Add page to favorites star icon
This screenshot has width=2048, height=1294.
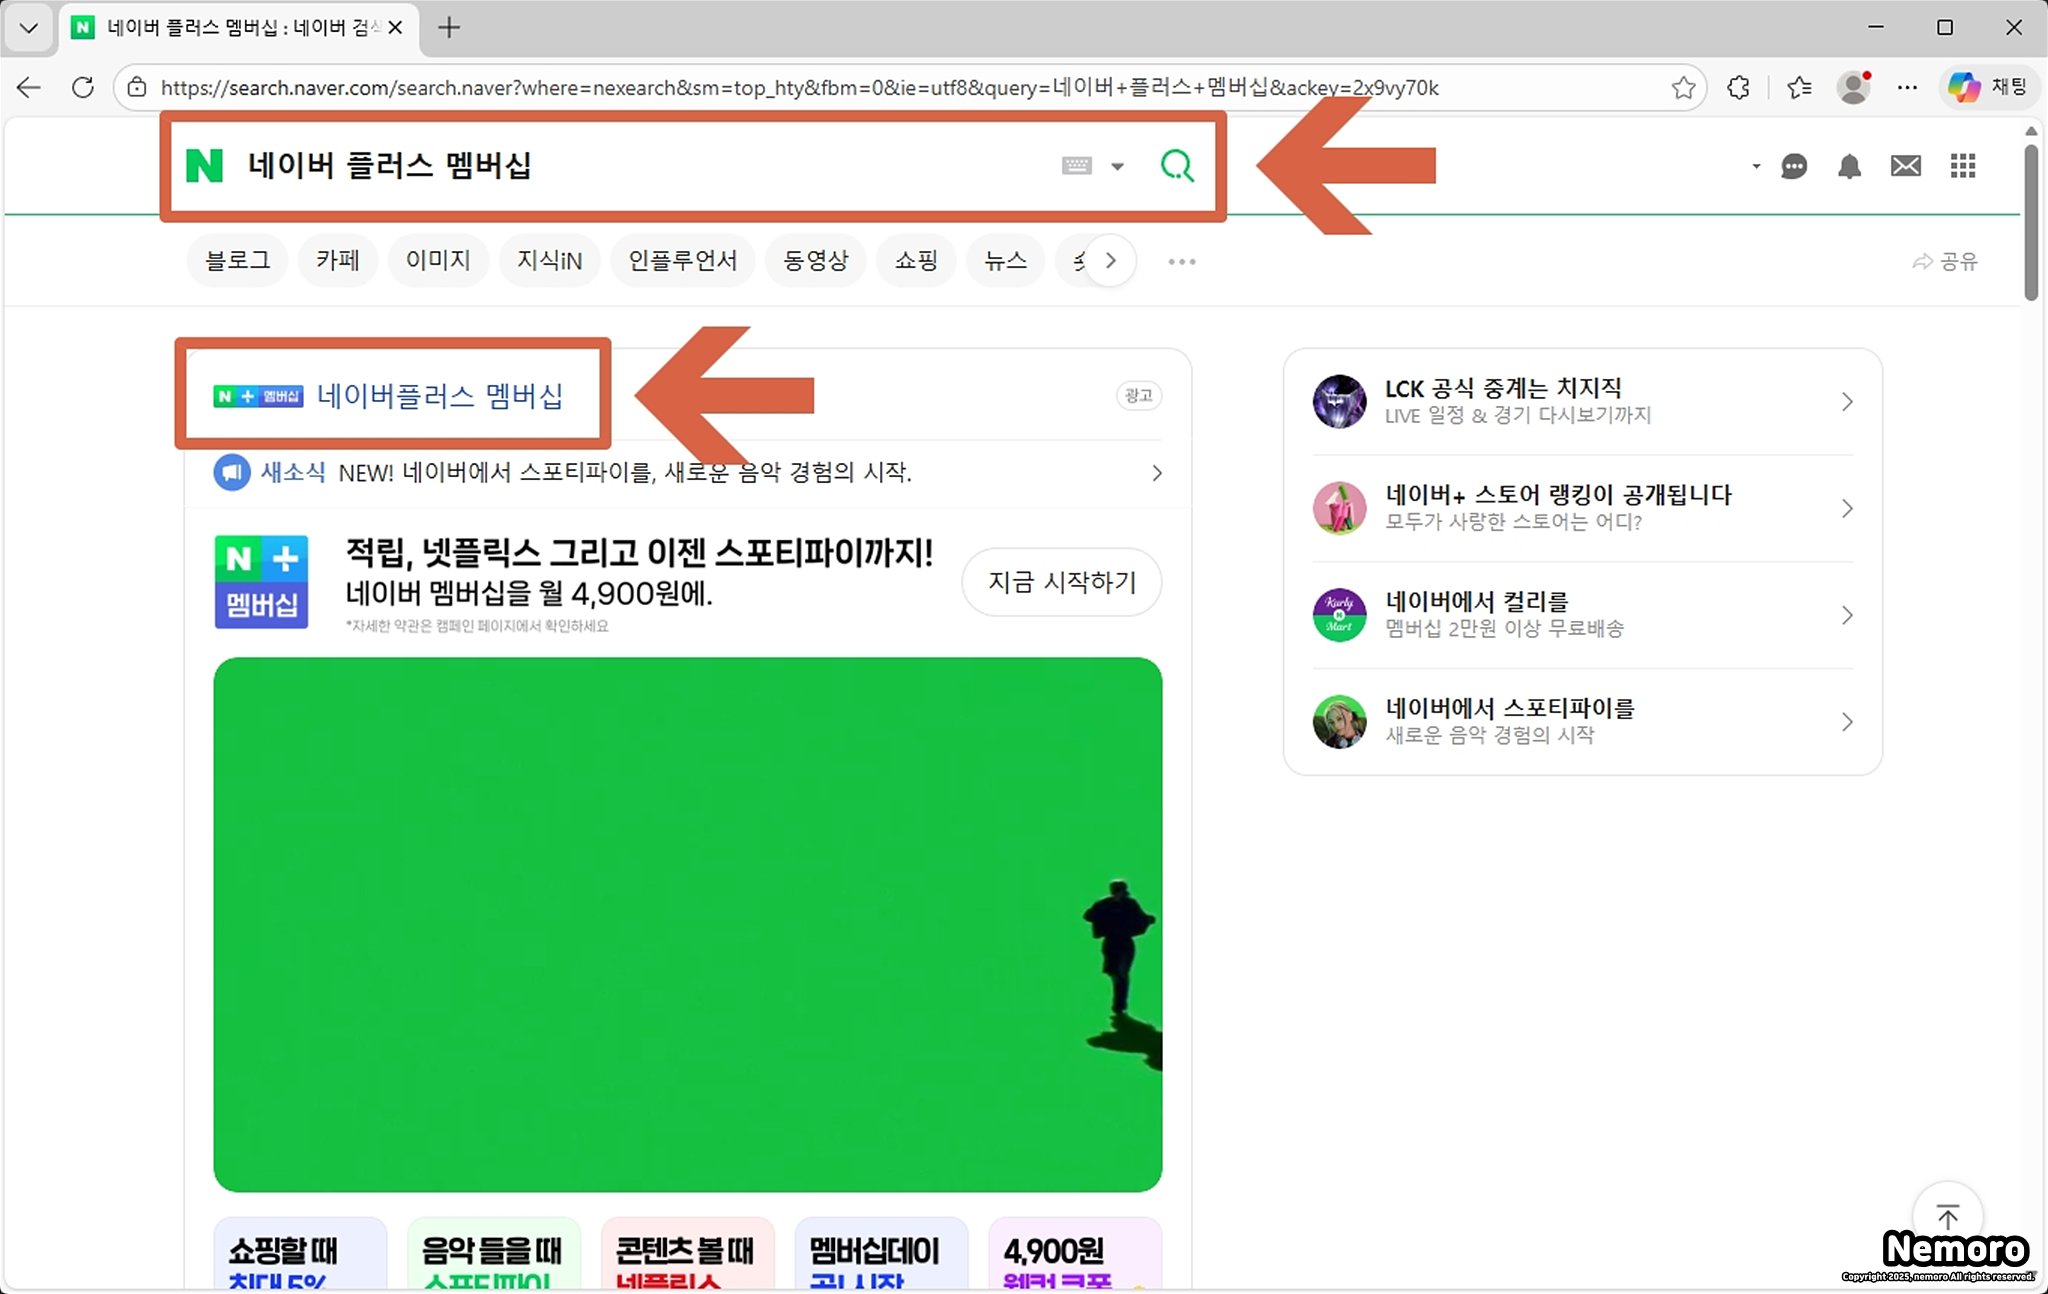tap(1683, 88)
